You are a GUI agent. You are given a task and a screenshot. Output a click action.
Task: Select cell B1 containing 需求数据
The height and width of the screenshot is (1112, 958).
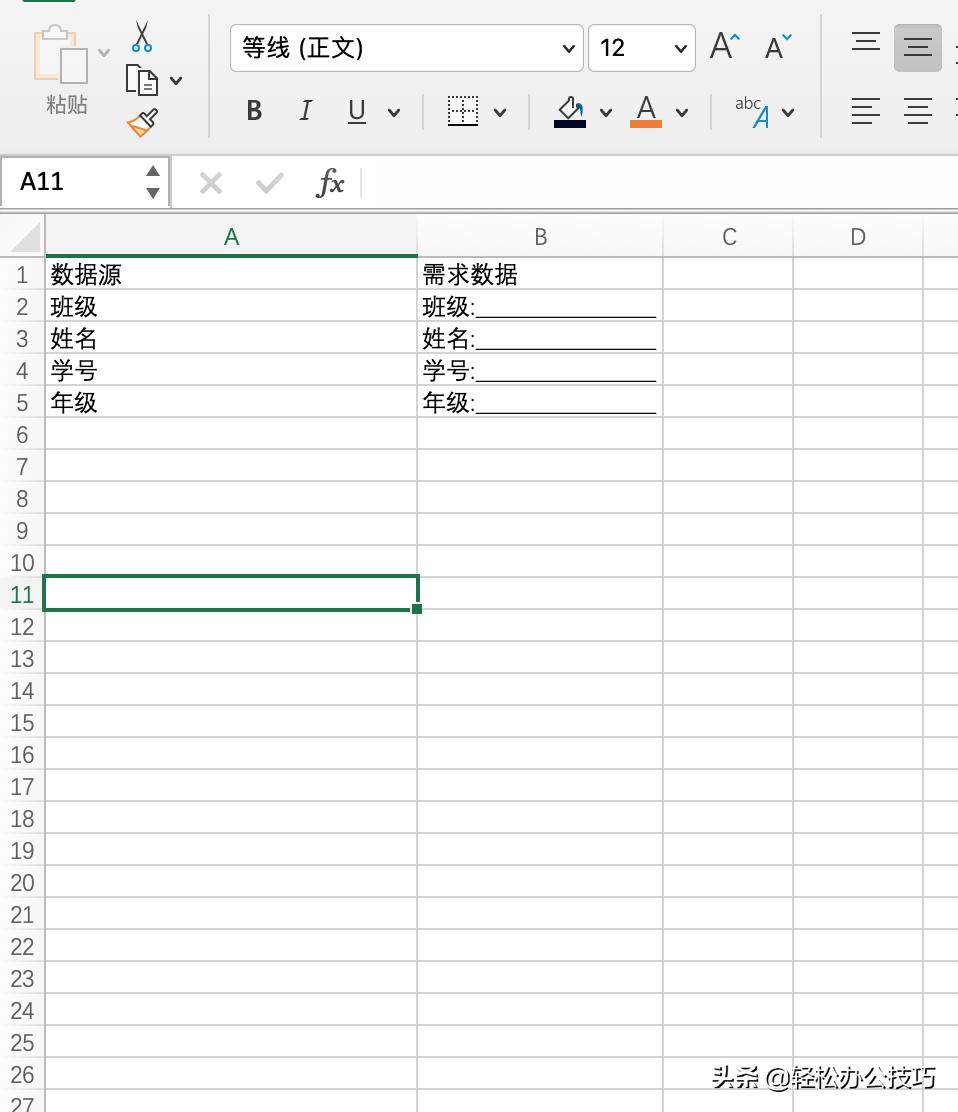click(x=540, y=274)
